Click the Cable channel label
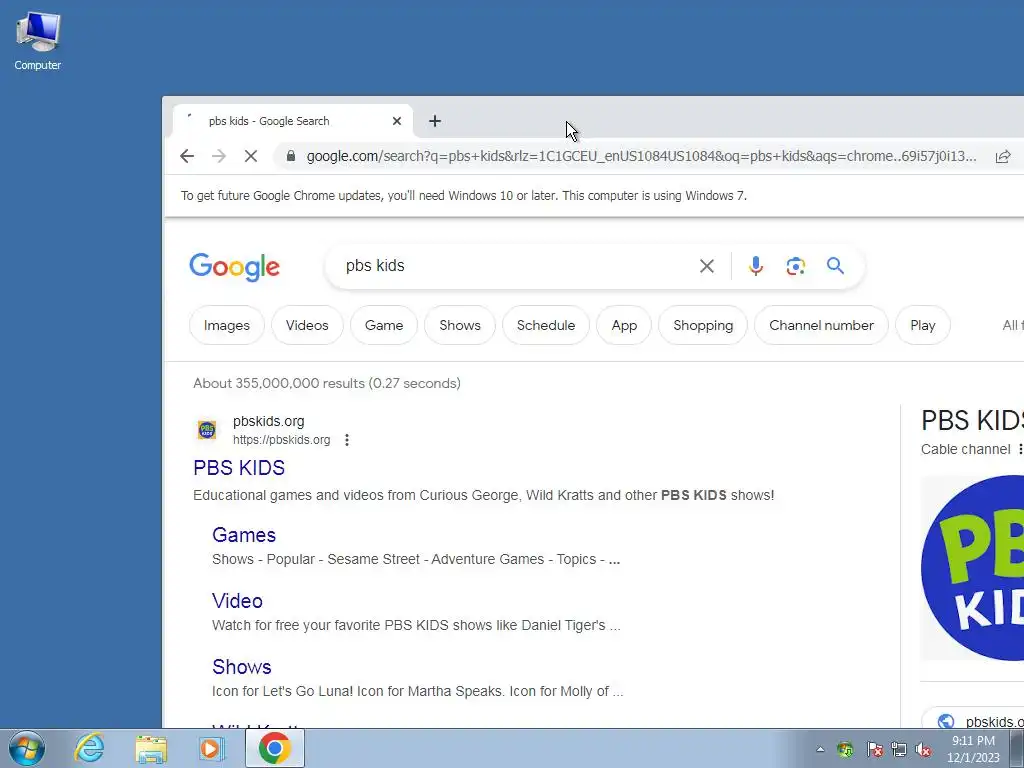The width and height of the screenshot is (1024, 768). pos(965,449)
